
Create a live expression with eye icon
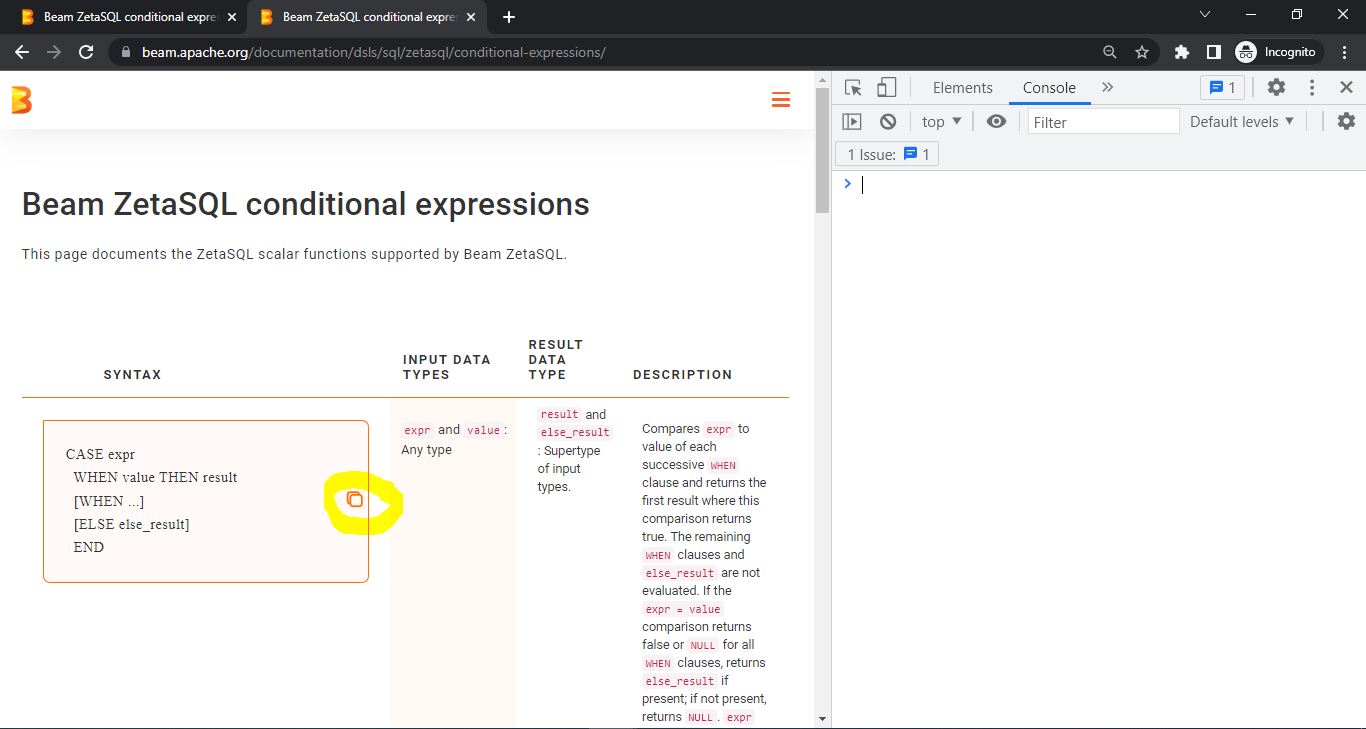pyautogui.click(x=996, y=122)
